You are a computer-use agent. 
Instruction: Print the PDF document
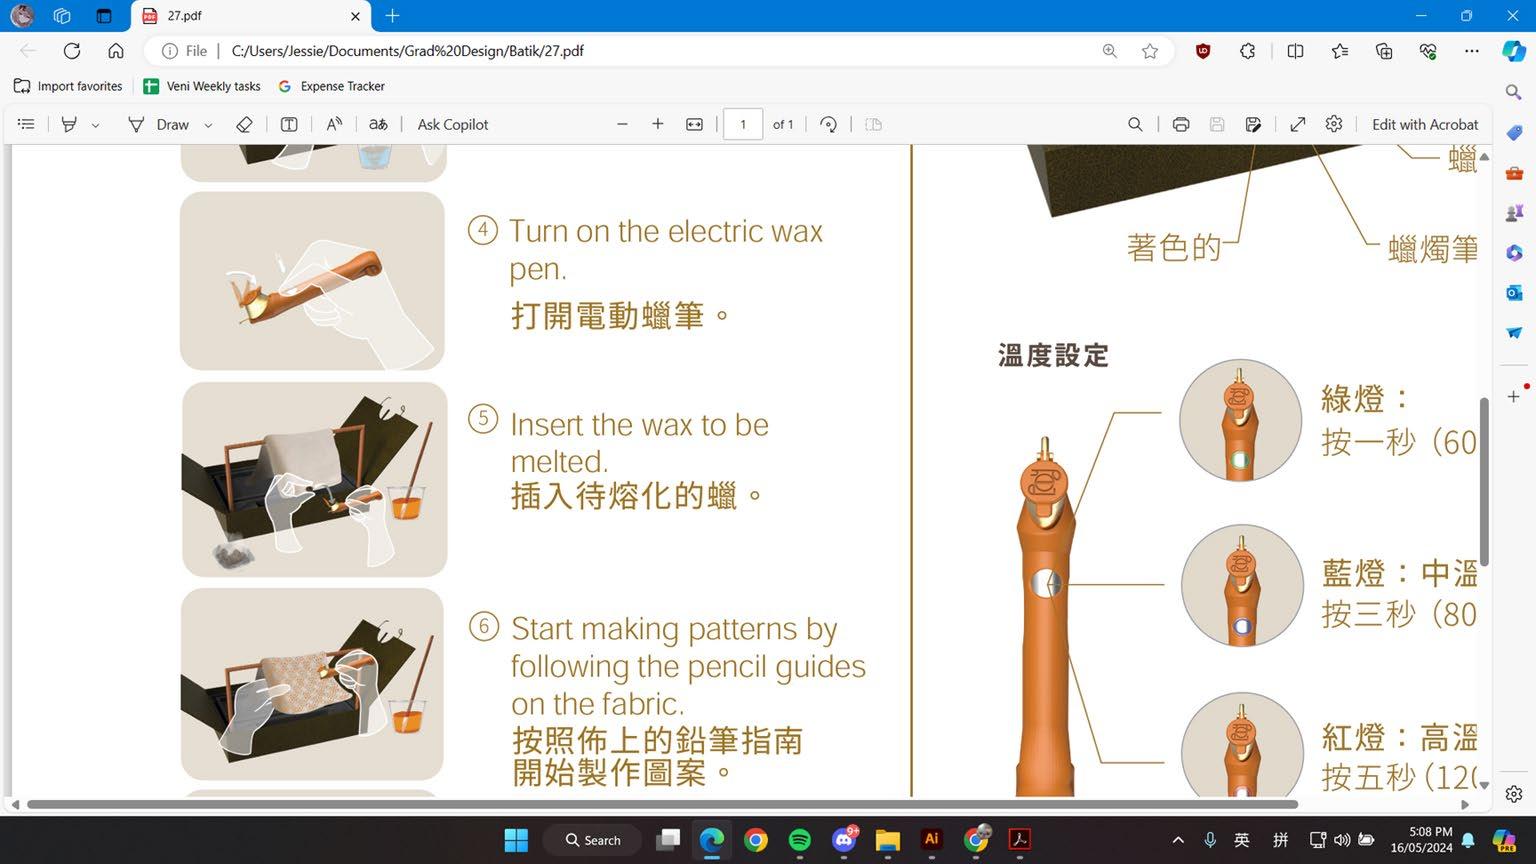[x=1181, y=124]
